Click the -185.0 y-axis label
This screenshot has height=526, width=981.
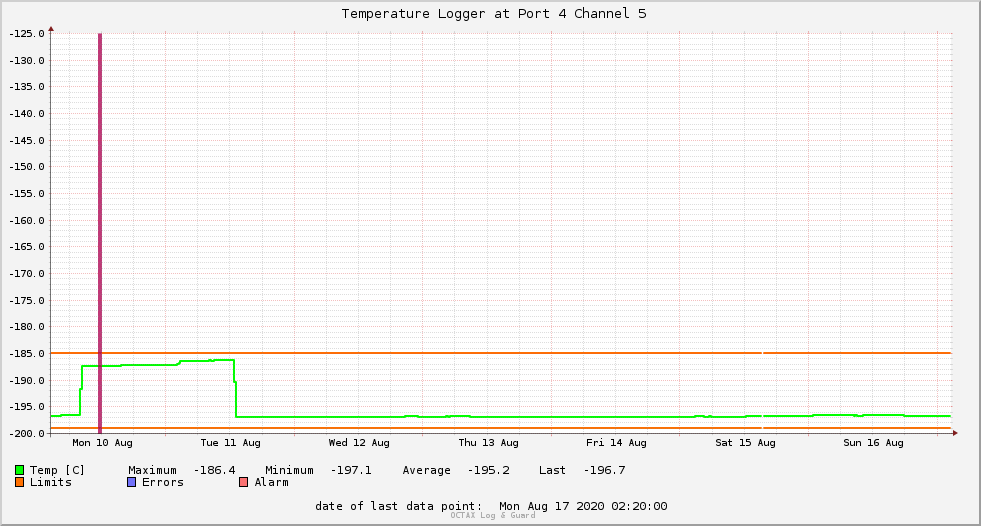[27, 354]
